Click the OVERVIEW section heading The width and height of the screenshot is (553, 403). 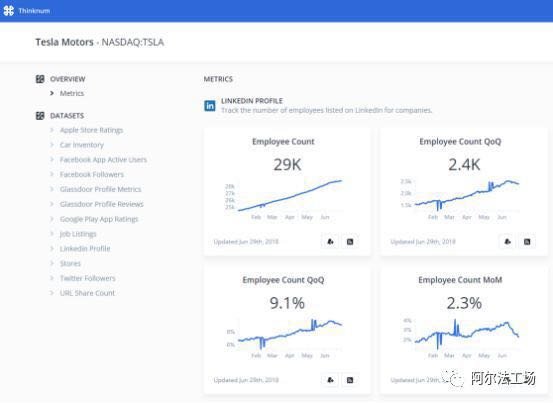[68, 79]
